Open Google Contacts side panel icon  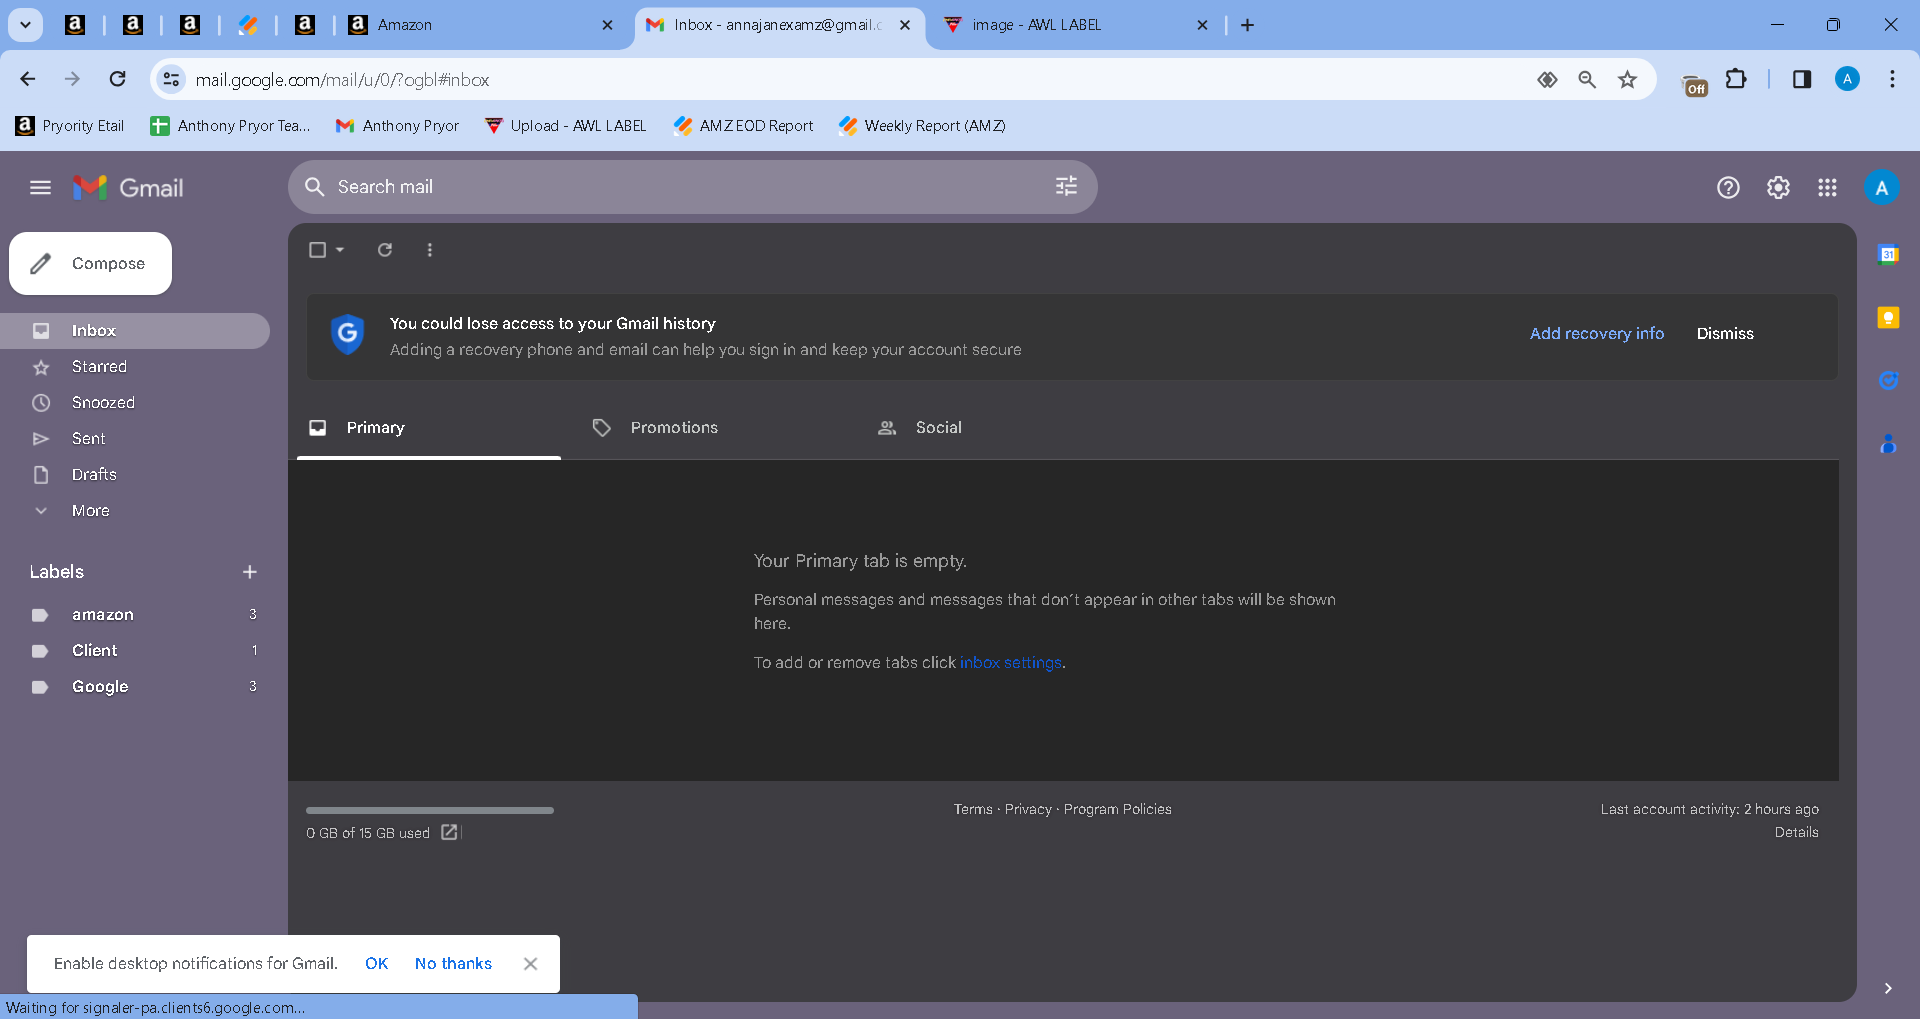(x=1888, y=444)
